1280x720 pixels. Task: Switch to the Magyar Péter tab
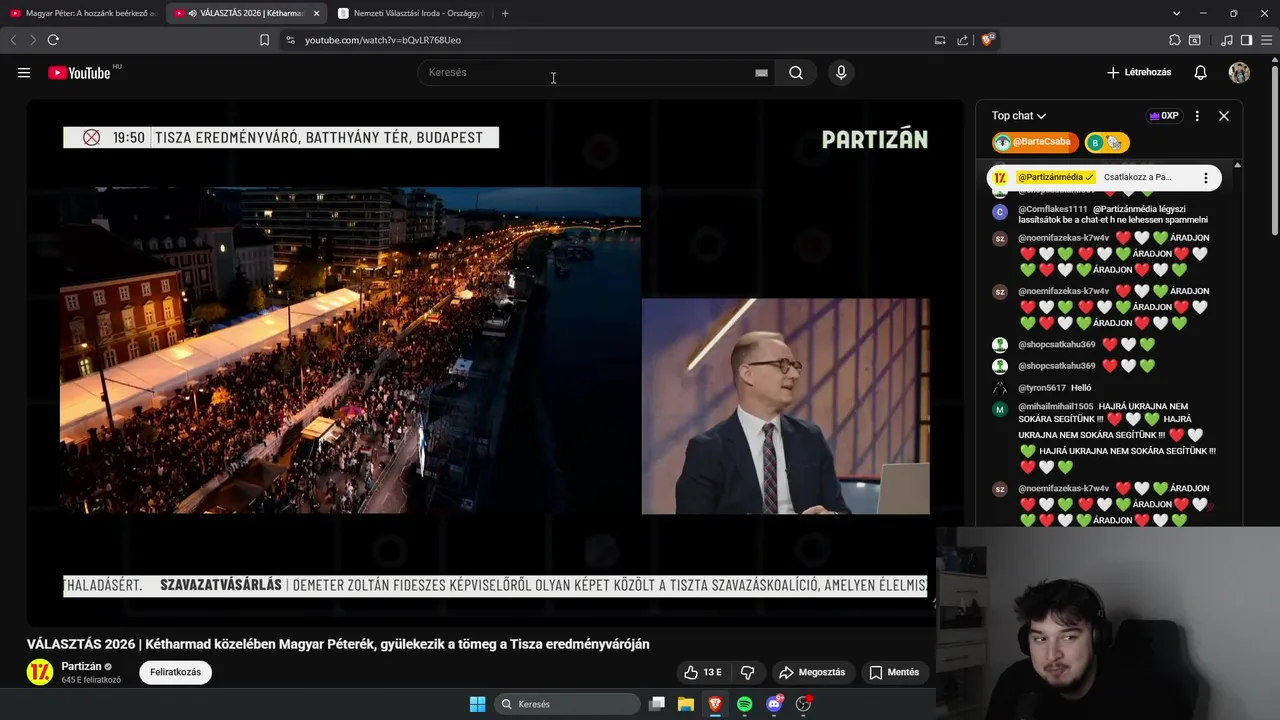point(82,13)
